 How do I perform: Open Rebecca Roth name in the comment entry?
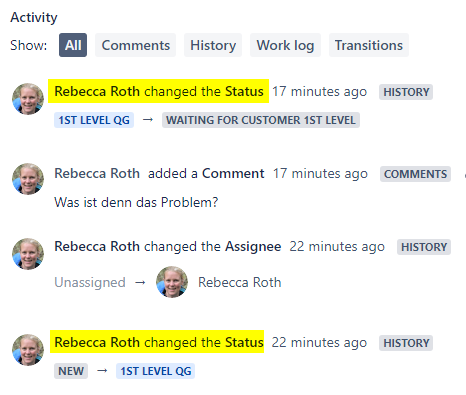point(97,173)
